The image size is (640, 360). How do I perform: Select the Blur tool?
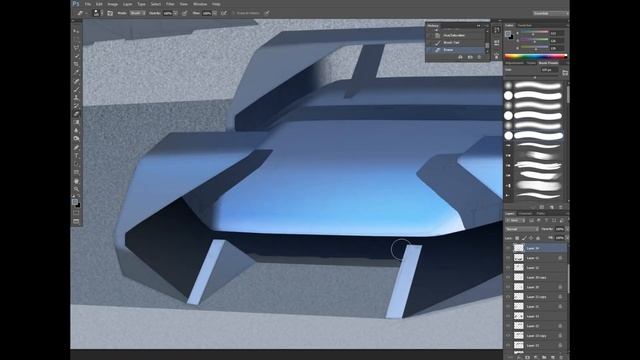(x=76, y=131)
